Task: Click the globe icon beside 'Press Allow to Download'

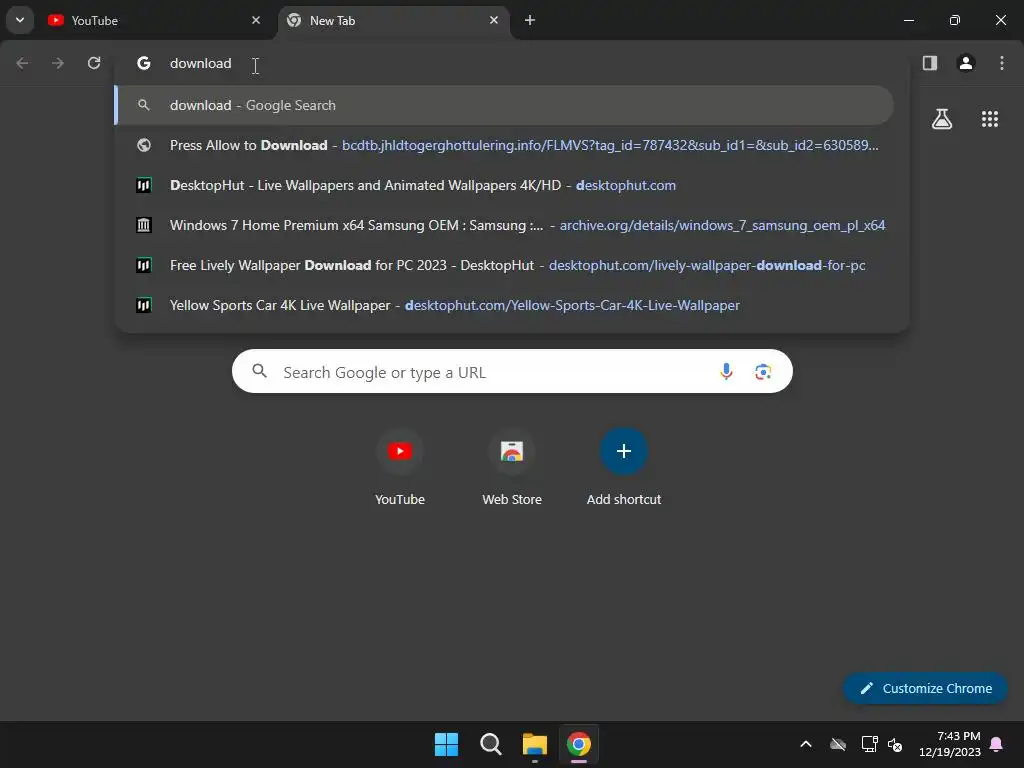Action: click(144, 145)
